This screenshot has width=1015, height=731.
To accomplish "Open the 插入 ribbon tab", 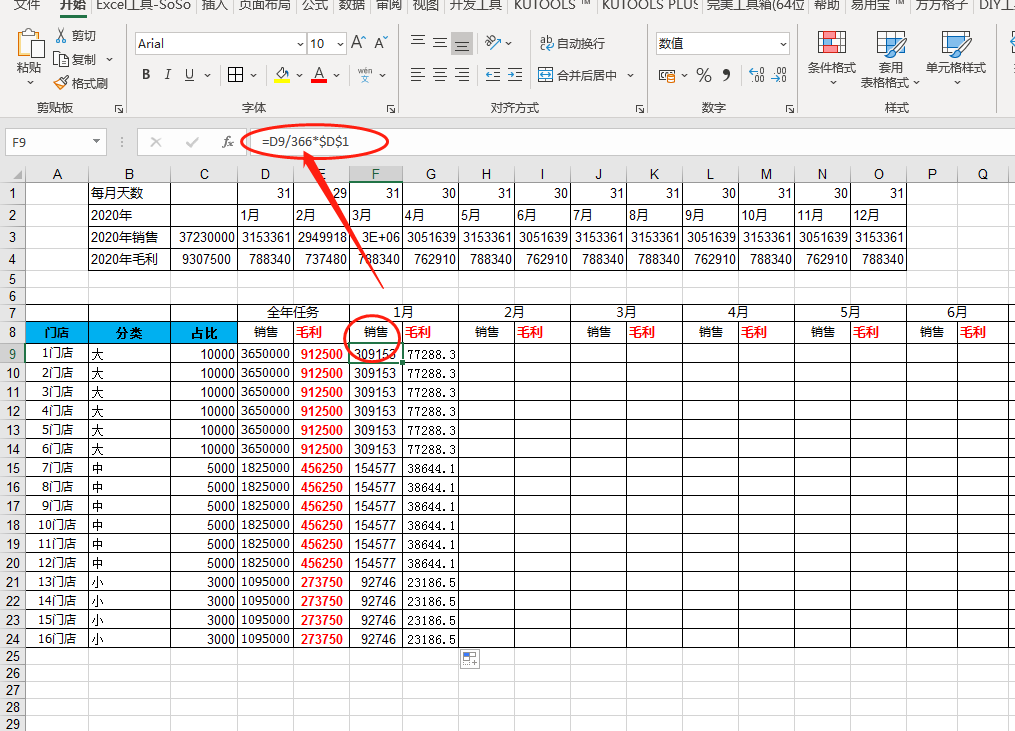I will 214,5.
